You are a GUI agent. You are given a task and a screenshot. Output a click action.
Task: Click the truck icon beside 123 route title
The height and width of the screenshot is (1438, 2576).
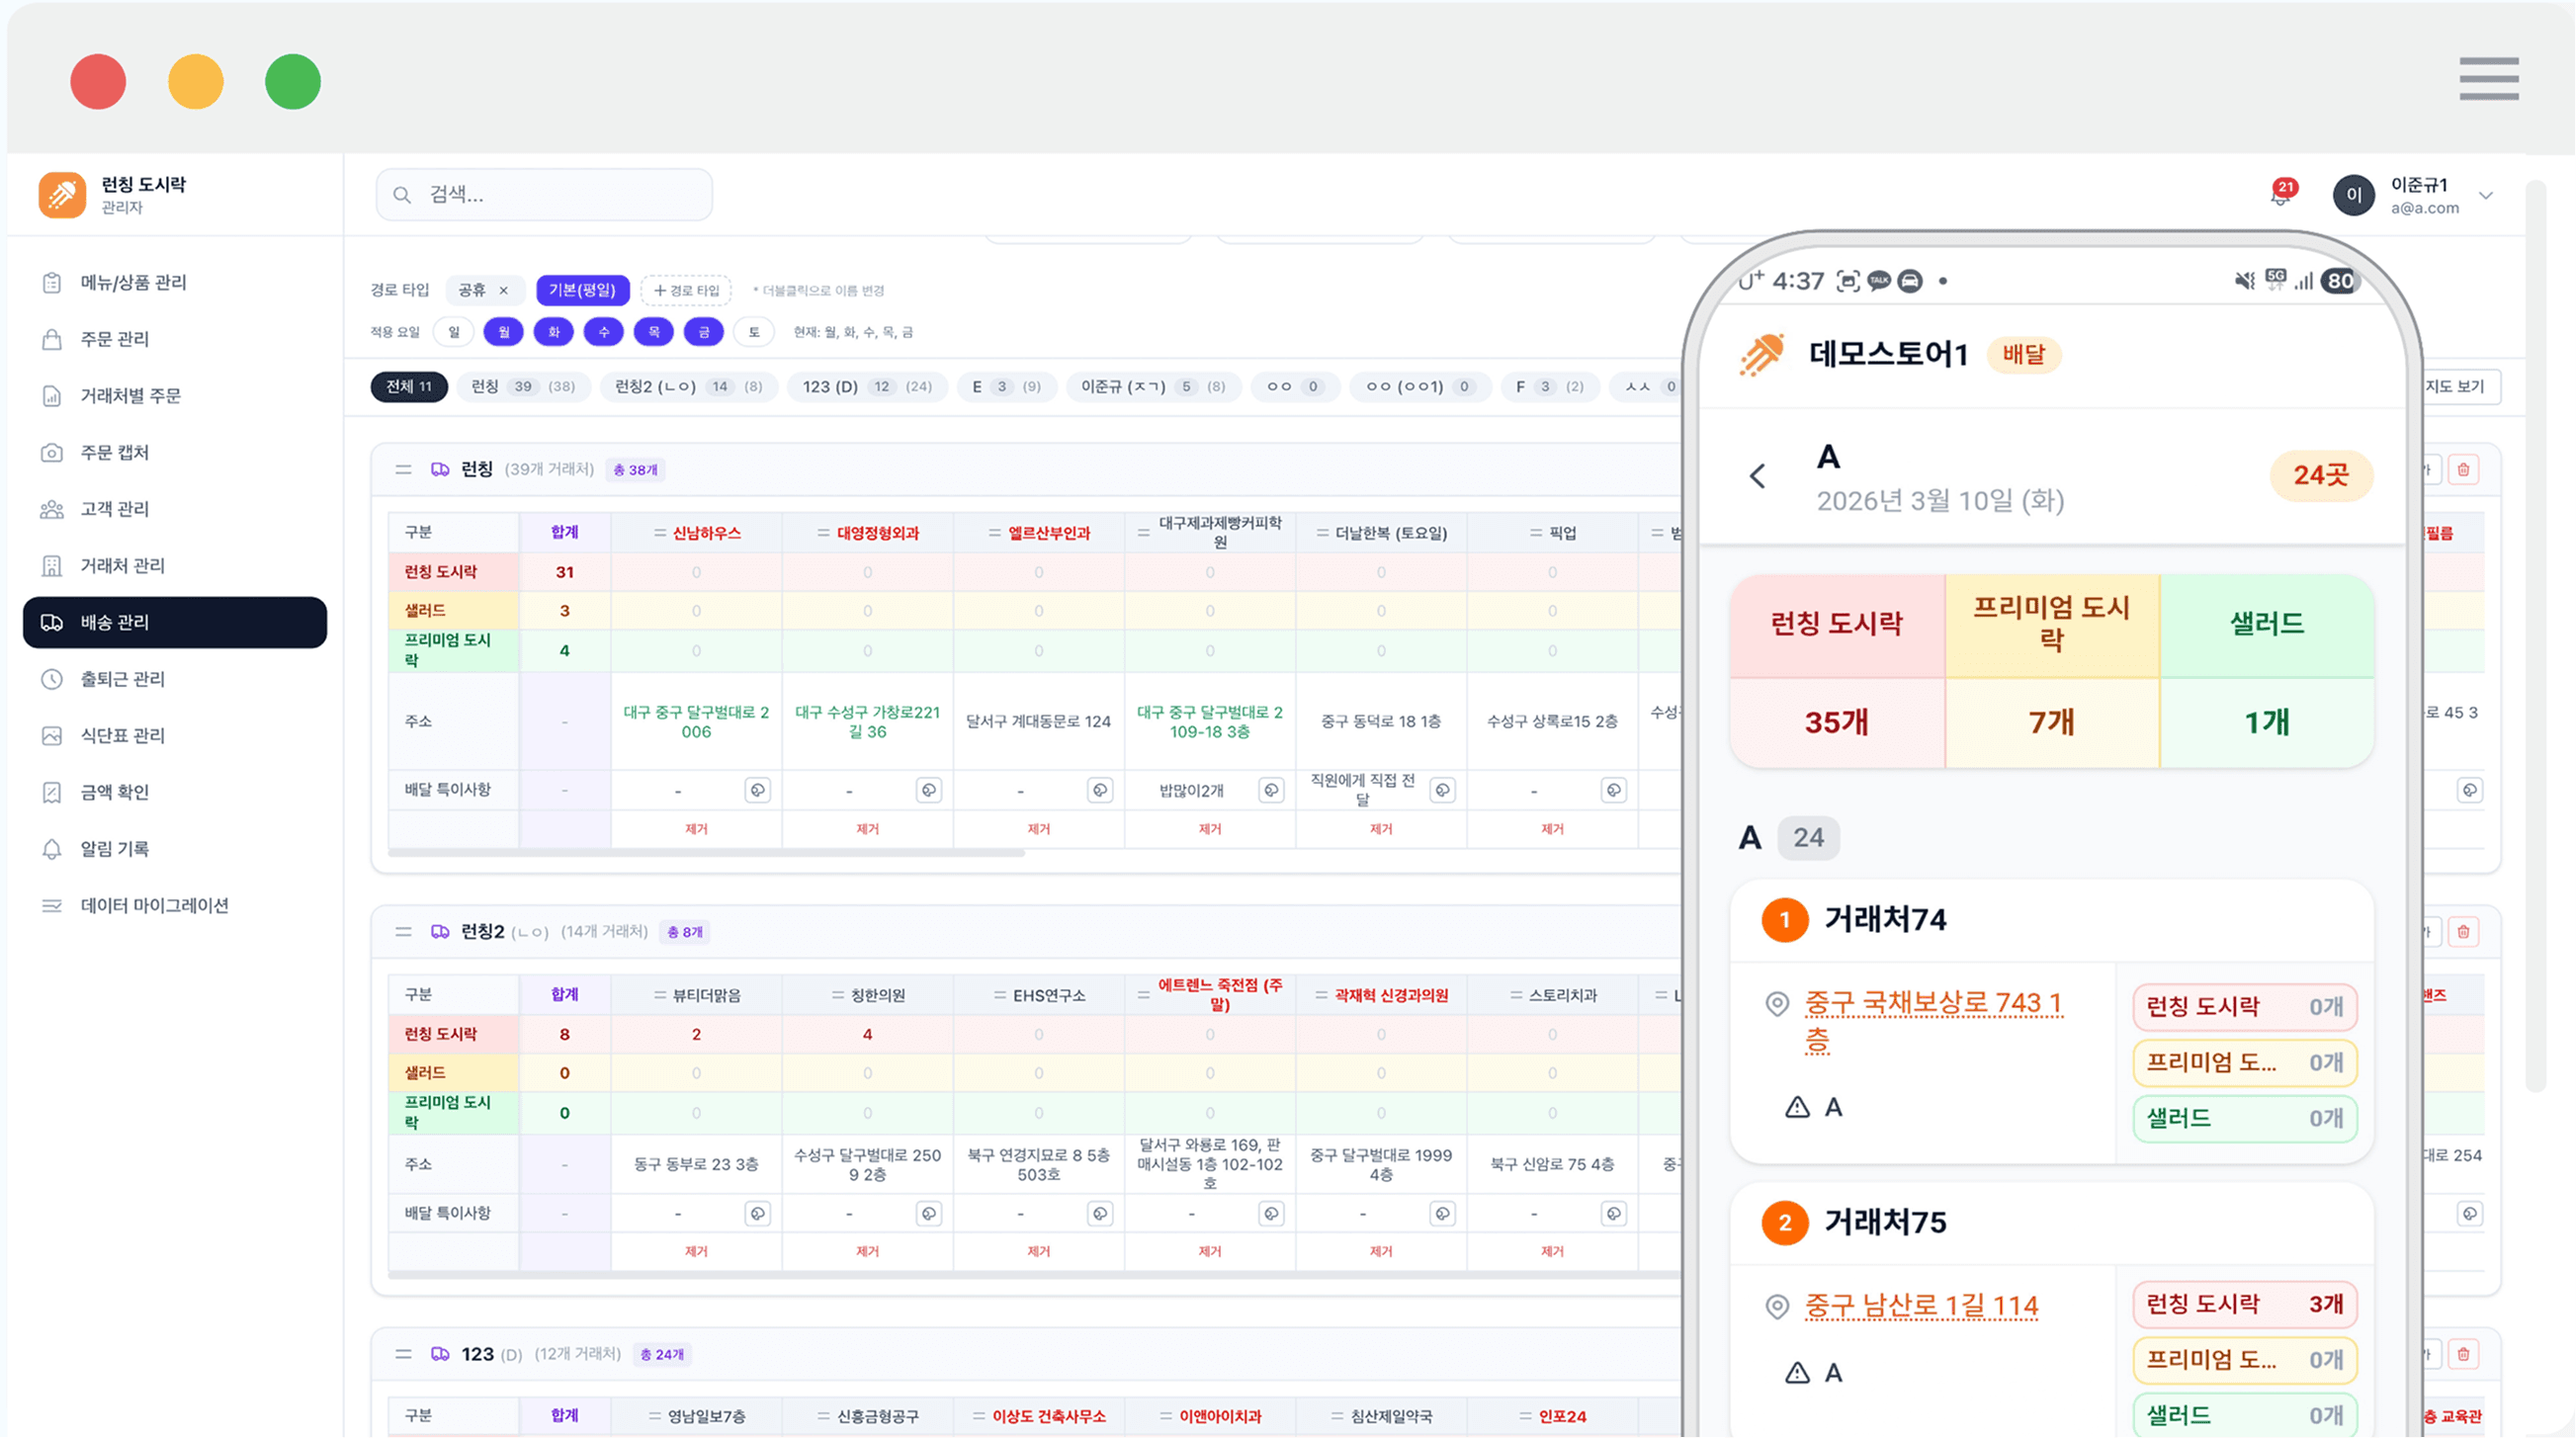pos(440,1354)
